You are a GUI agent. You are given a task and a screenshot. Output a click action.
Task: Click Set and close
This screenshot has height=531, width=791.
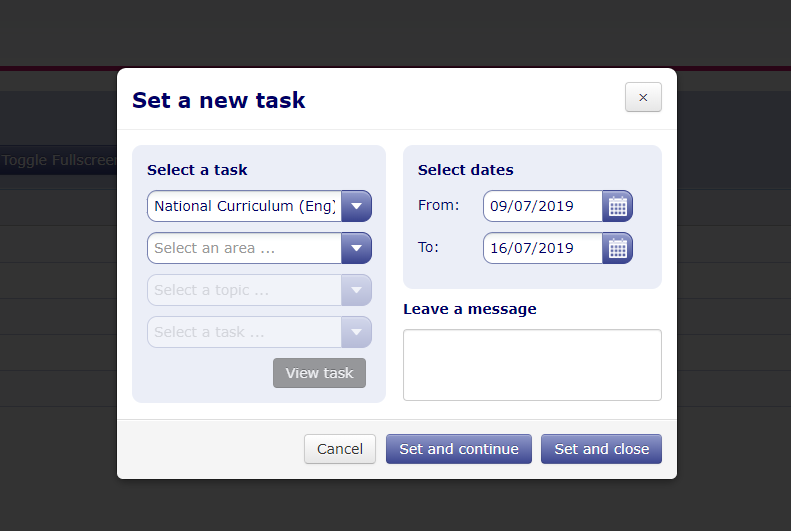pos(601,449)
